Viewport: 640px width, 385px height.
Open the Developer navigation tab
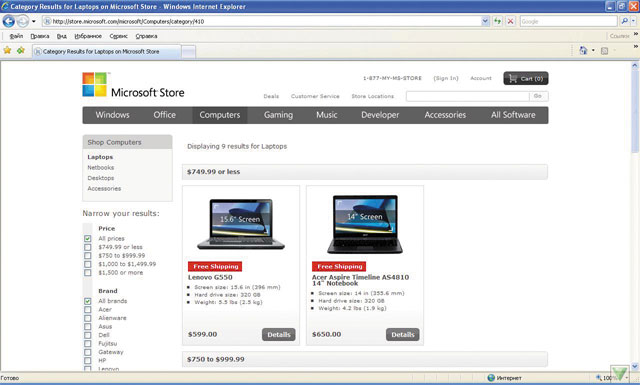(x=380, y=115)
